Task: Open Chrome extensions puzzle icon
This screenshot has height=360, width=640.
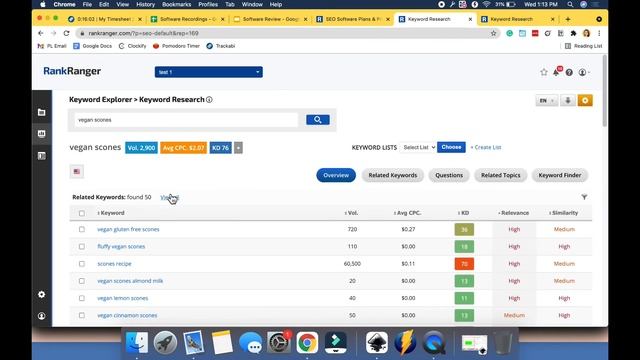Action: click(573, 33)
